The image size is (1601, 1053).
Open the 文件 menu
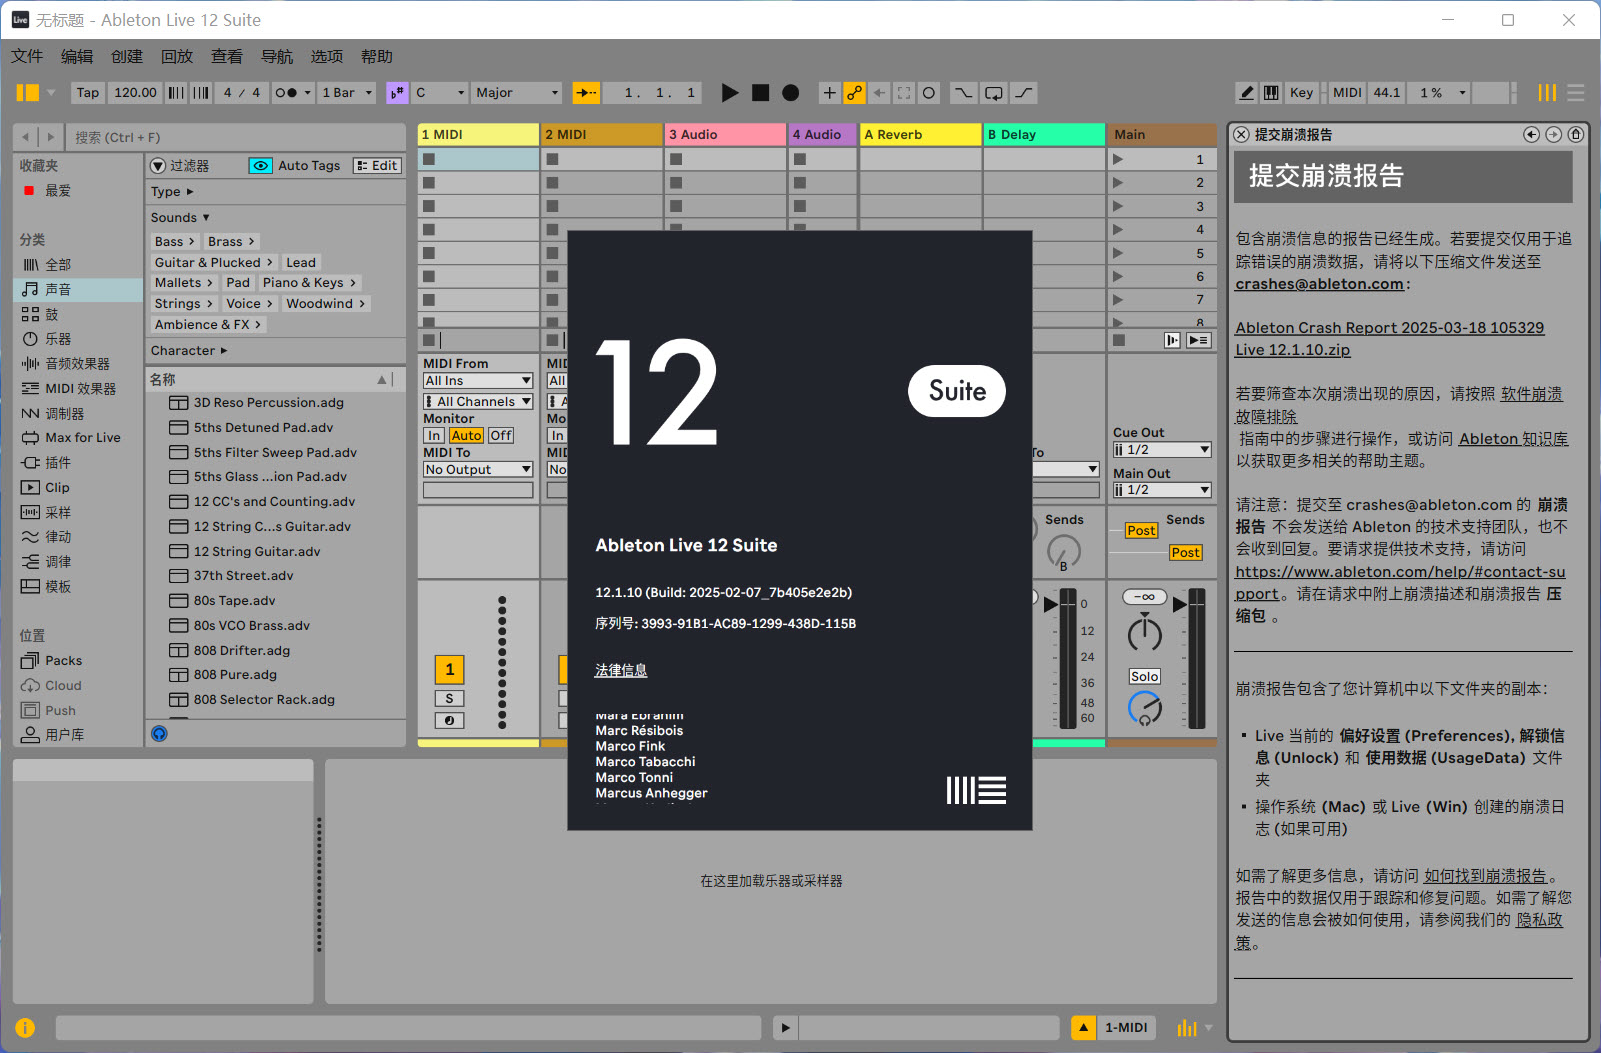pos(27,57)
